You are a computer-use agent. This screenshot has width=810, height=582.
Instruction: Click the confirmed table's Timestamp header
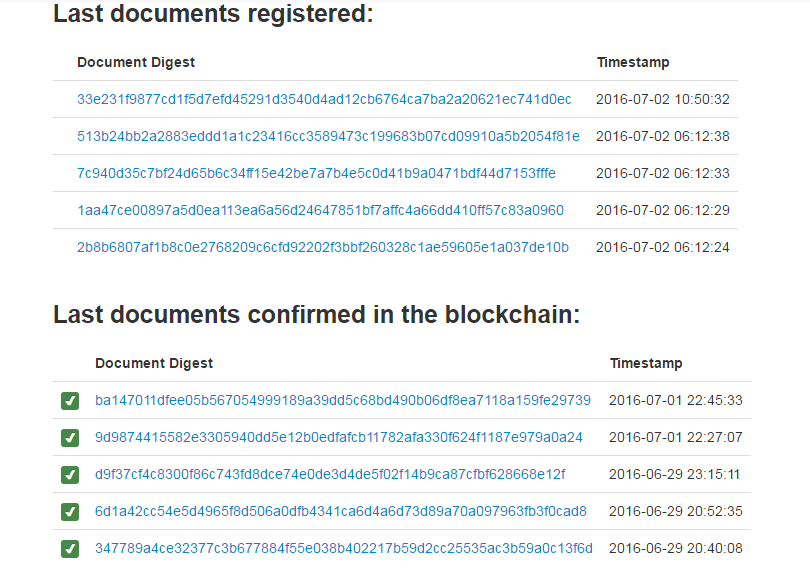pos(646,363)
